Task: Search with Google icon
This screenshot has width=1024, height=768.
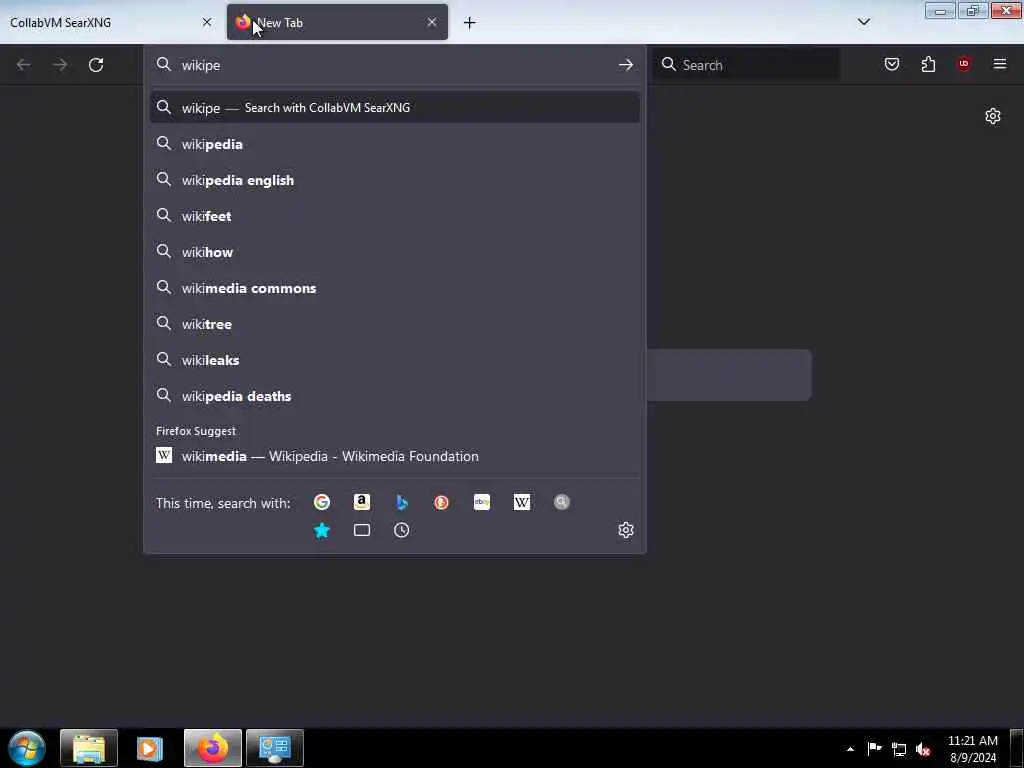Action: tap(321, 502)
